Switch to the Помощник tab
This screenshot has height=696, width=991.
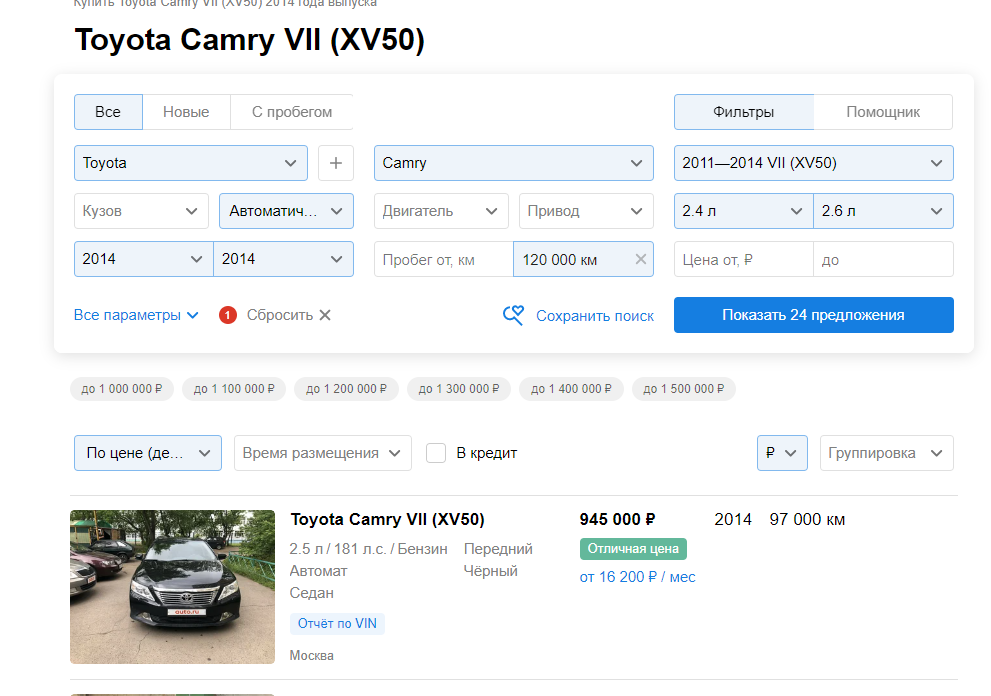[883, 112]
